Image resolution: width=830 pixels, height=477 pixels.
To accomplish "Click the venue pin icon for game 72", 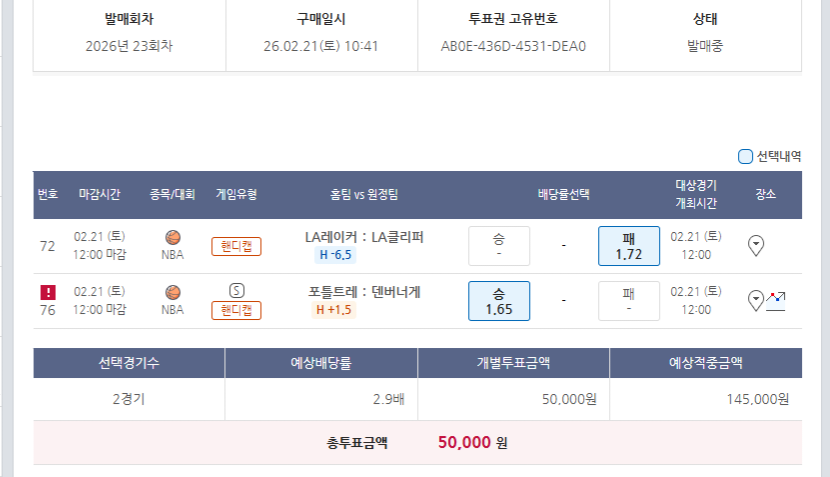I will click(756, 245).
